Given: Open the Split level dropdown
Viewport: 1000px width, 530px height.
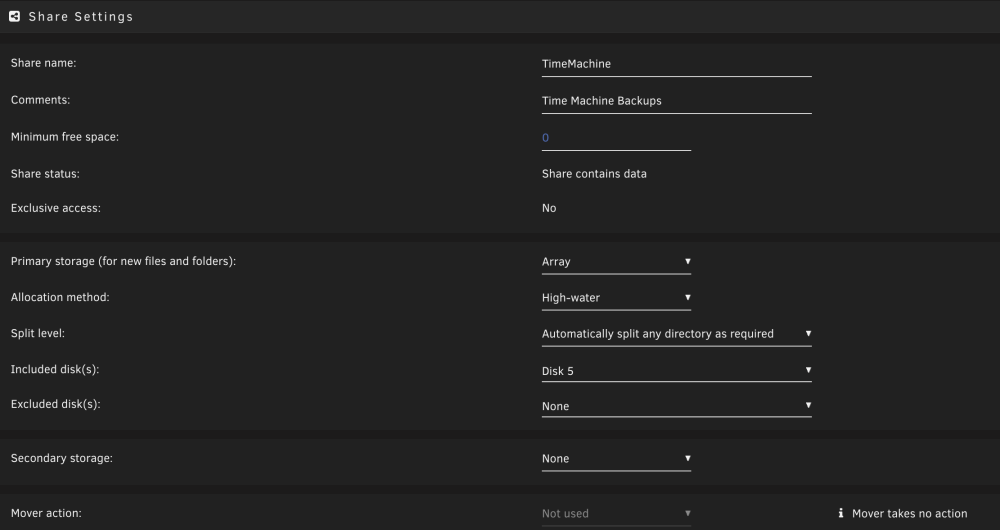Looking at the screenshot, I should tap(676, 334).
